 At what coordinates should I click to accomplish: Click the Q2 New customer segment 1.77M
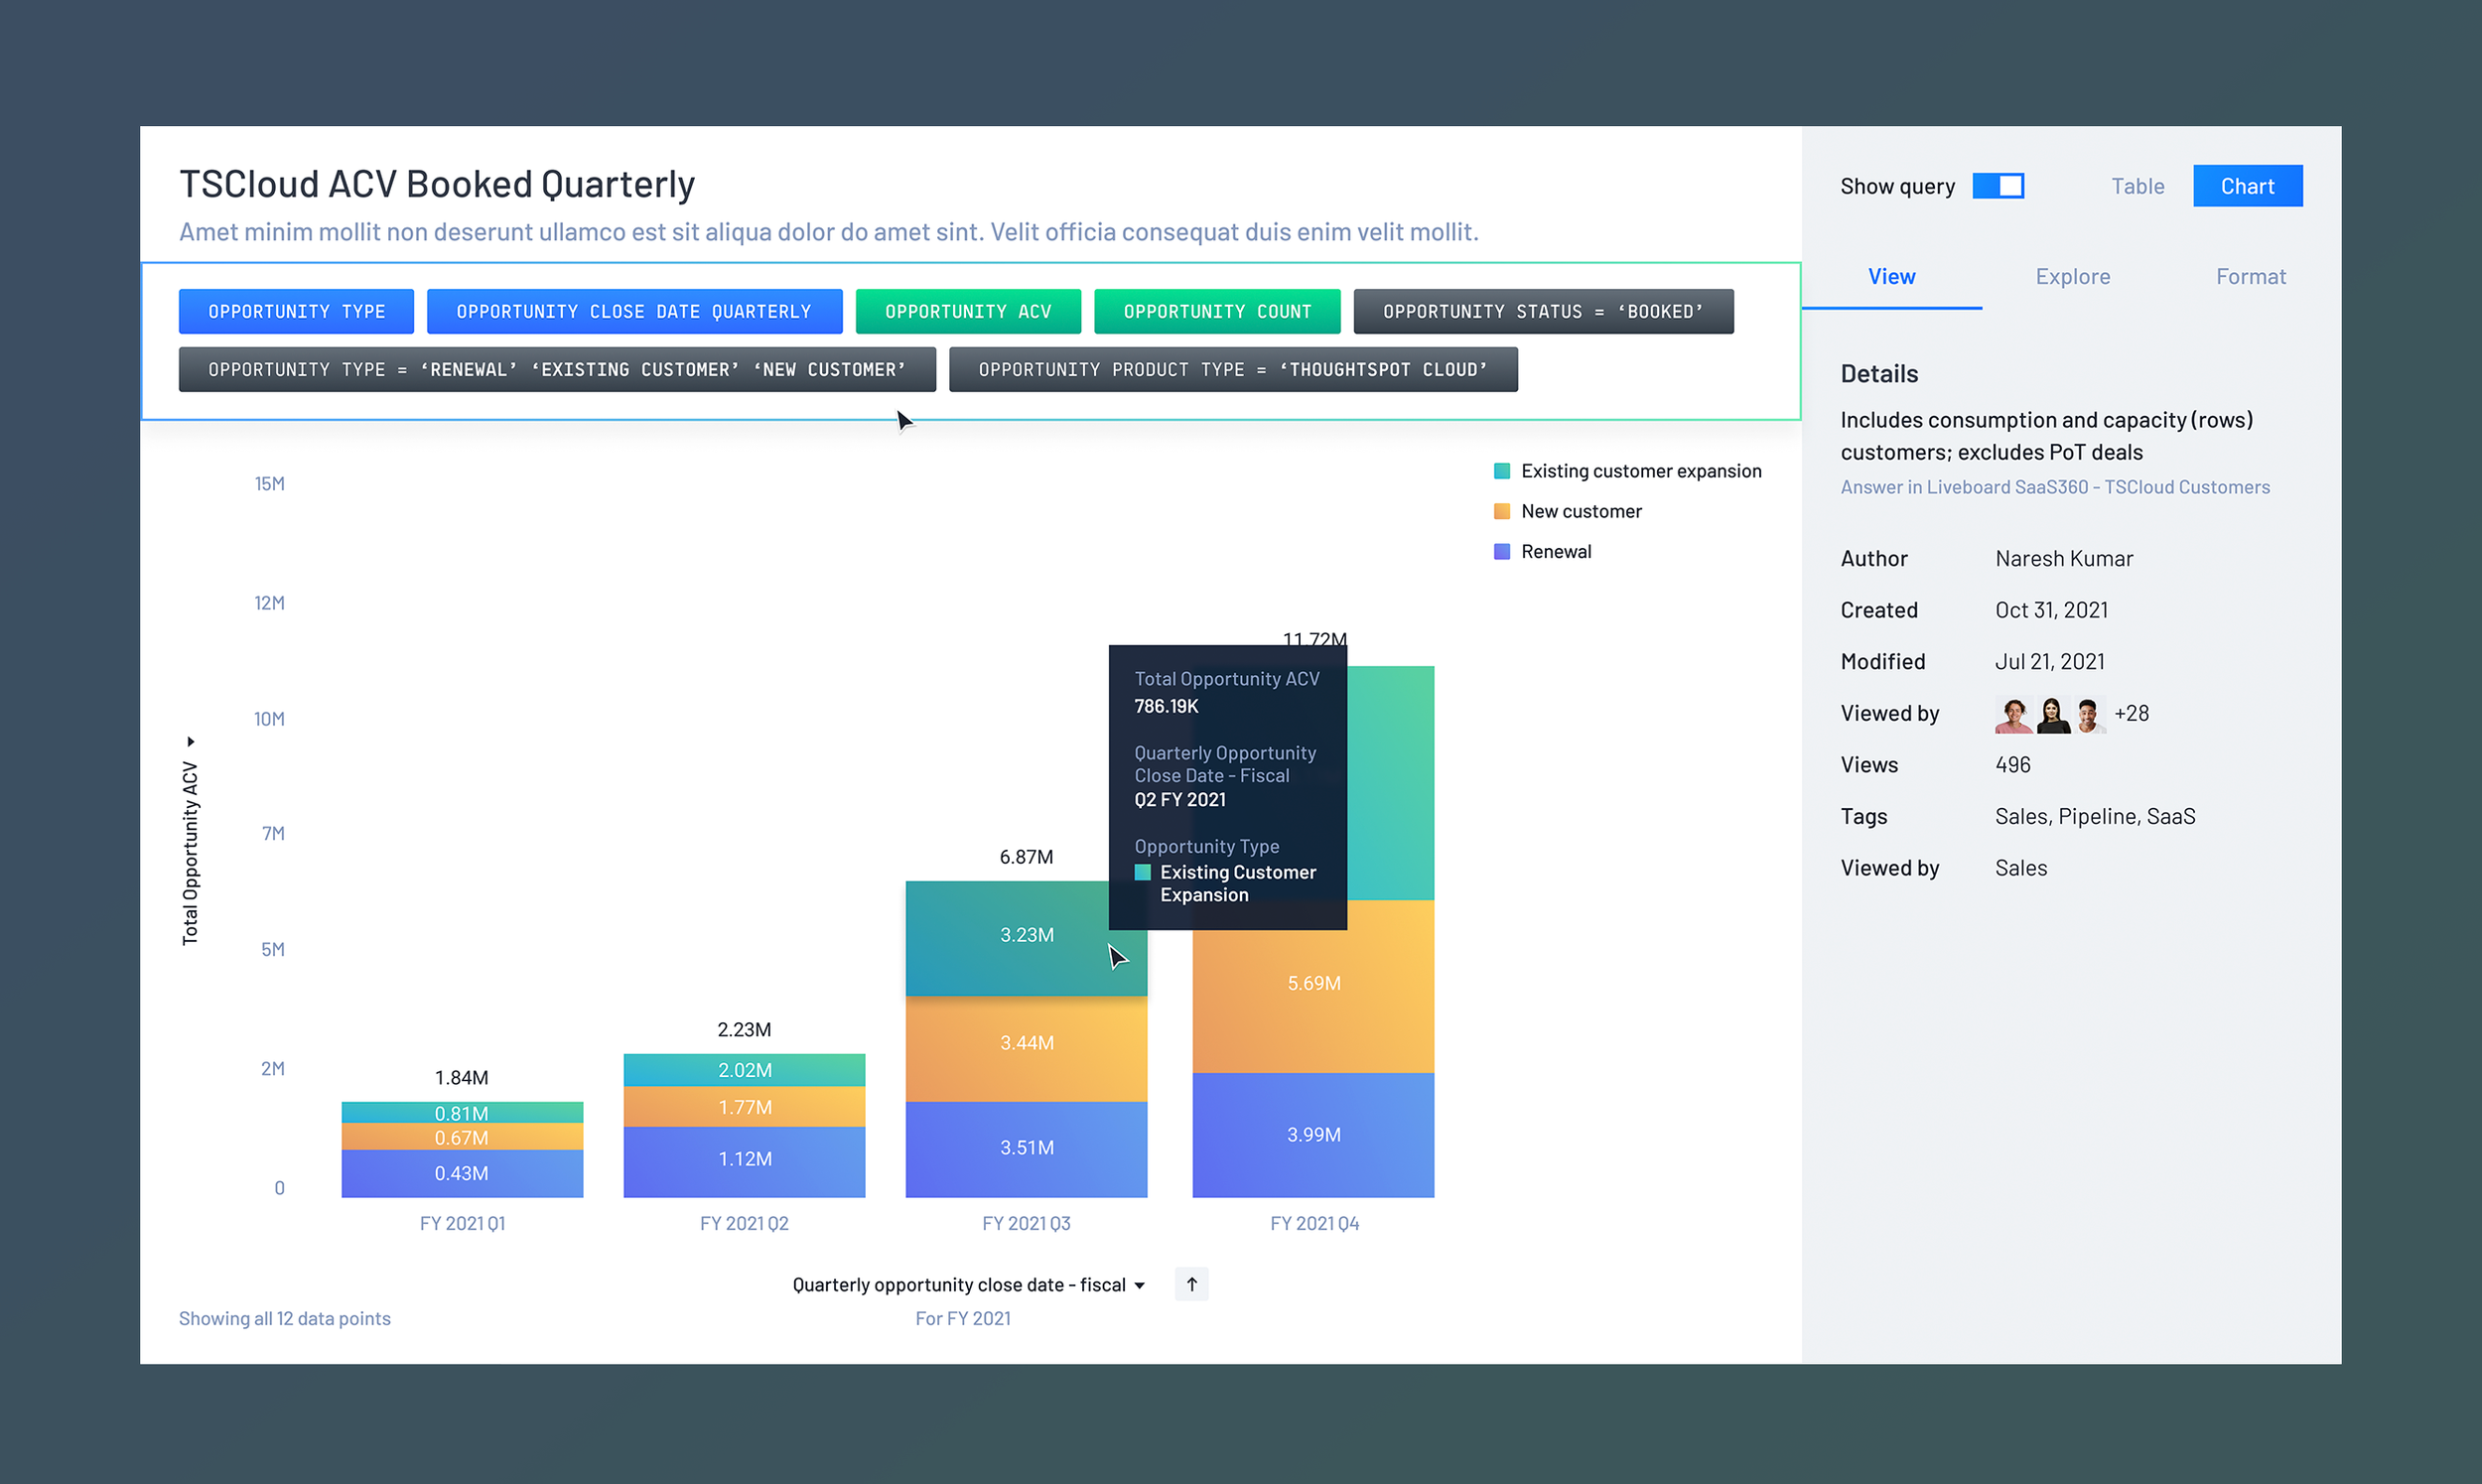[x=744, y=1107]
